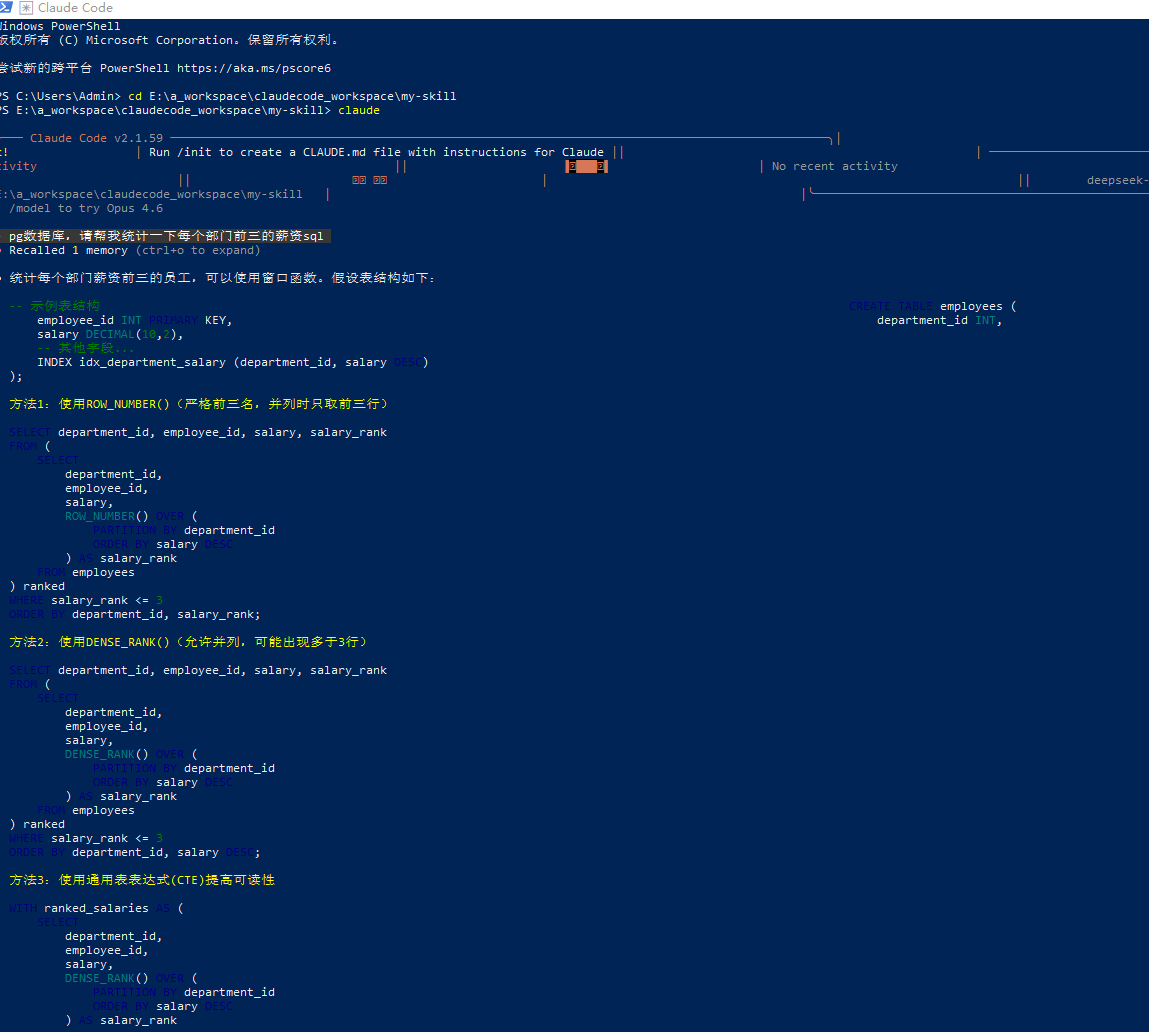The height and width of the screenshot is (1032, 1149).
Task: Click the Claude Code window icon in title bar
Action: (26, 8)
